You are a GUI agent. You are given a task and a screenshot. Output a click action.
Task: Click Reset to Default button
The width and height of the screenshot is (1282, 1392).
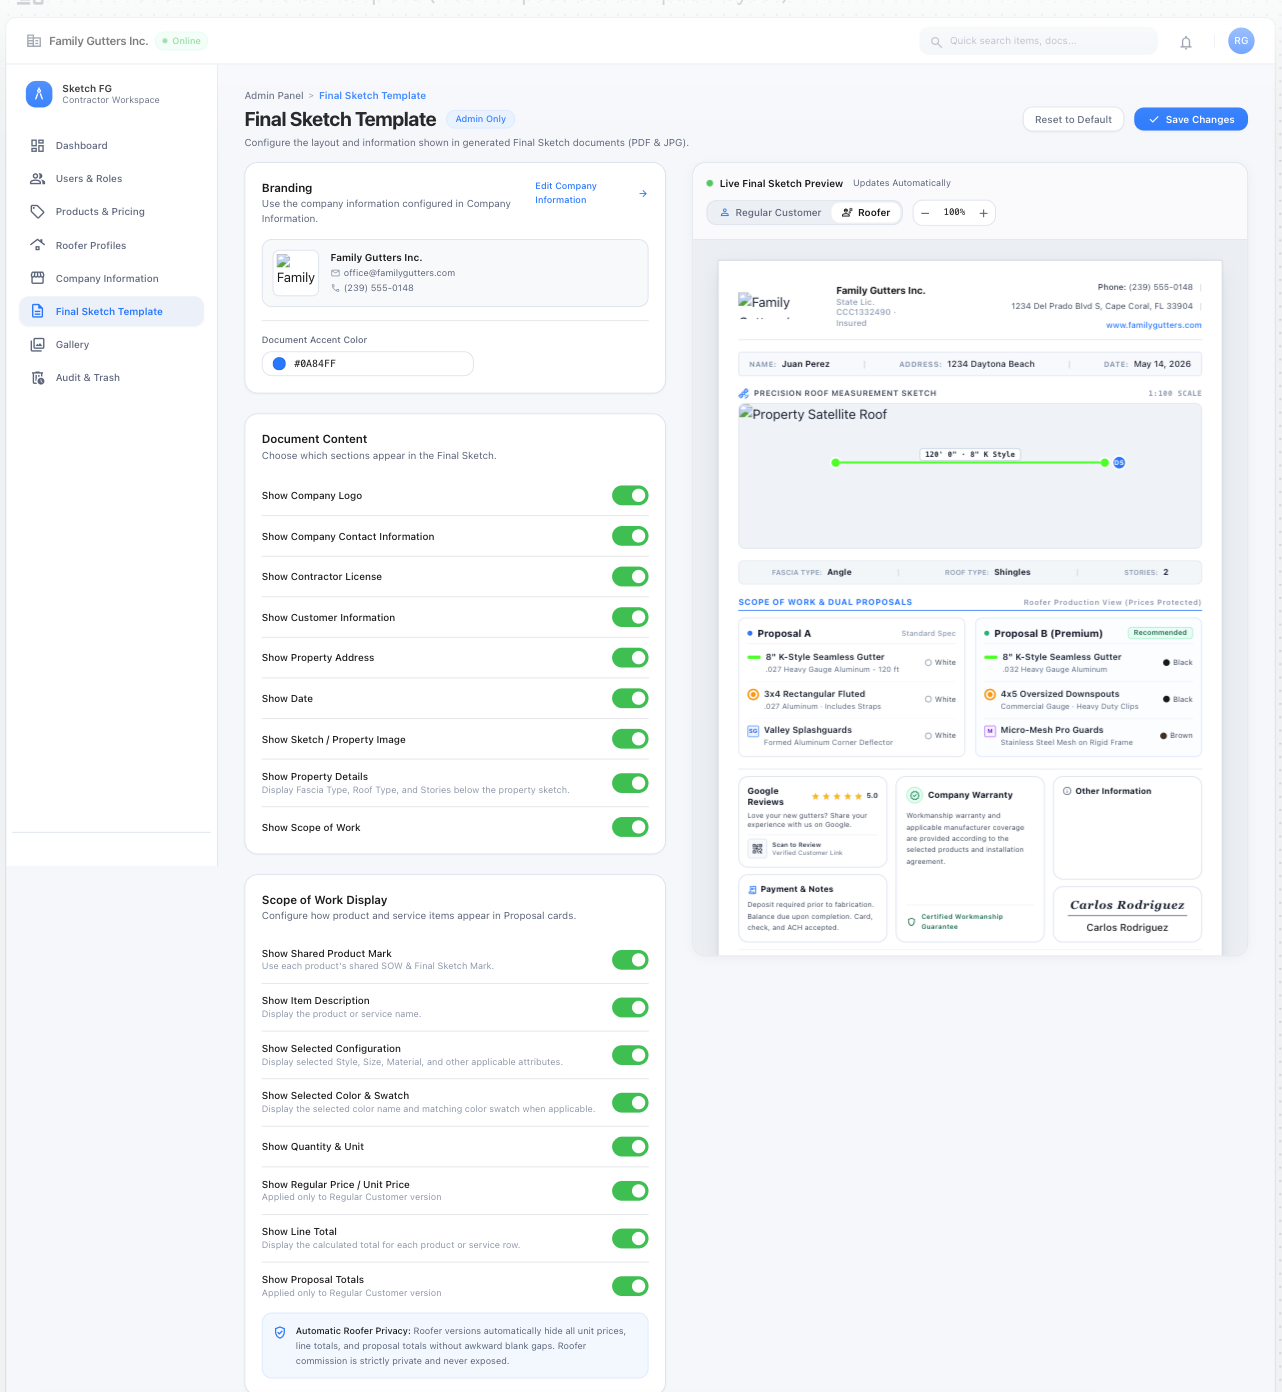[x=1073, y=120]
